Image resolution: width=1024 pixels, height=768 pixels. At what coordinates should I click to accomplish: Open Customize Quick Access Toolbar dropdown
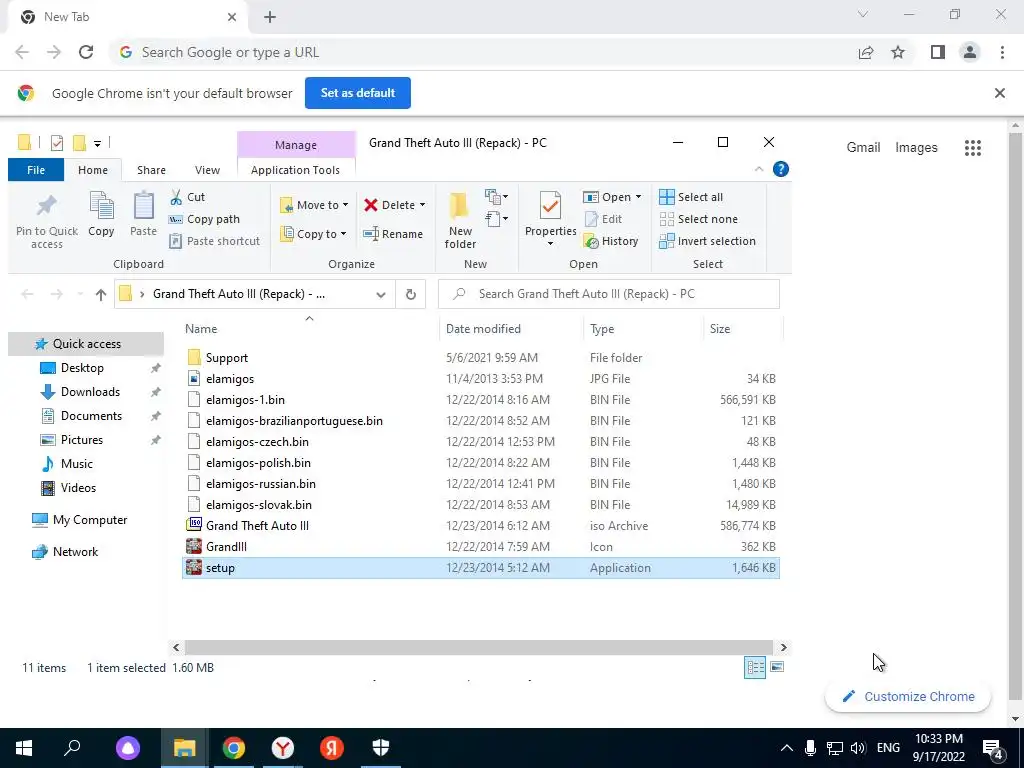tap(97, 143)
